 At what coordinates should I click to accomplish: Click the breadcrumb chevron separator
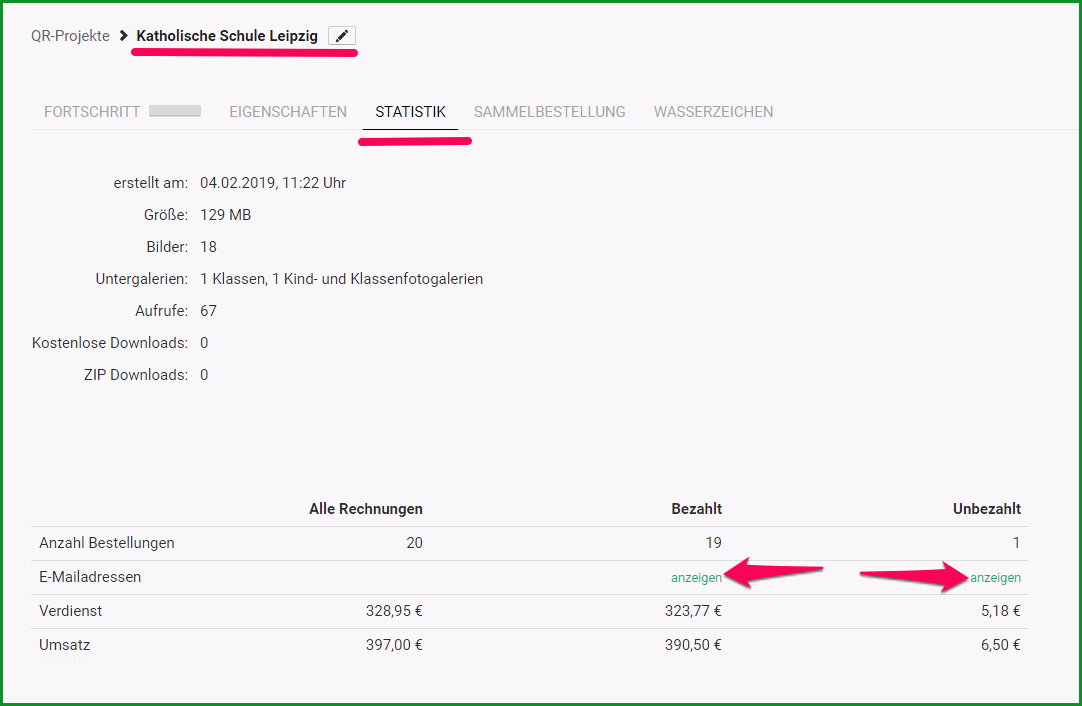[124, 35]
